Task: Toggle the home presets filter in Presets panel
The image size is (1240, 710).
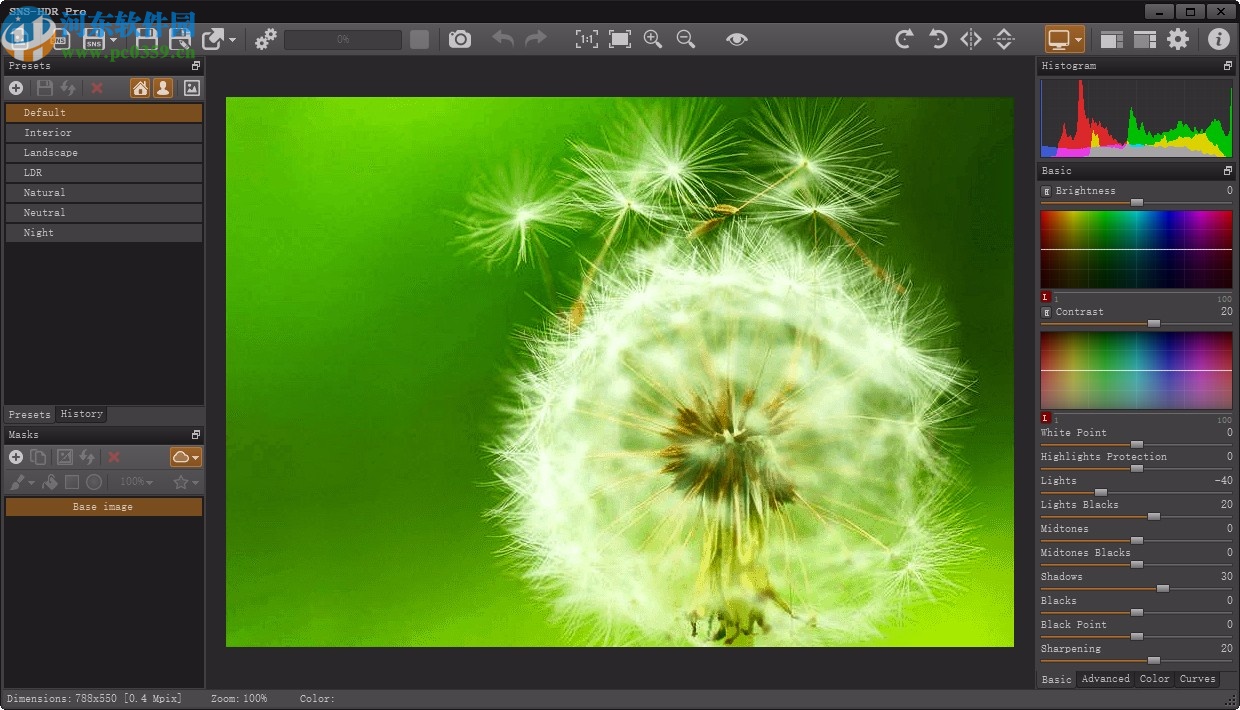Action: 140,88
